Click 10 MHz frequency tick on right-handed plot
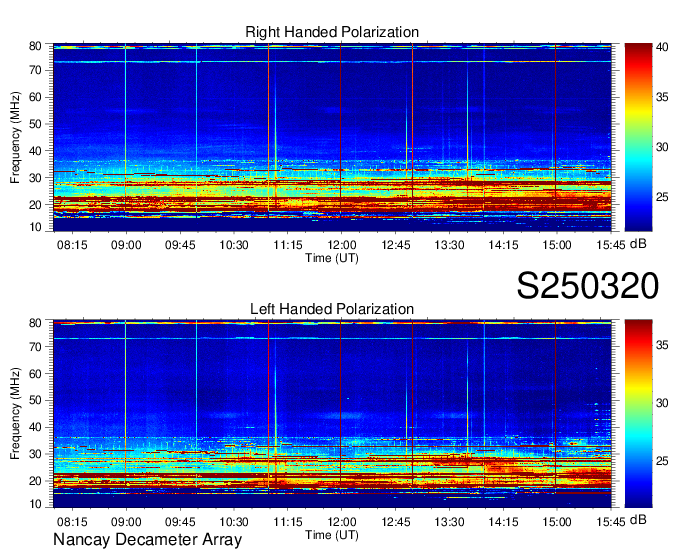The height and width of the screenshot is (552, 680). (x=35, y=227)
